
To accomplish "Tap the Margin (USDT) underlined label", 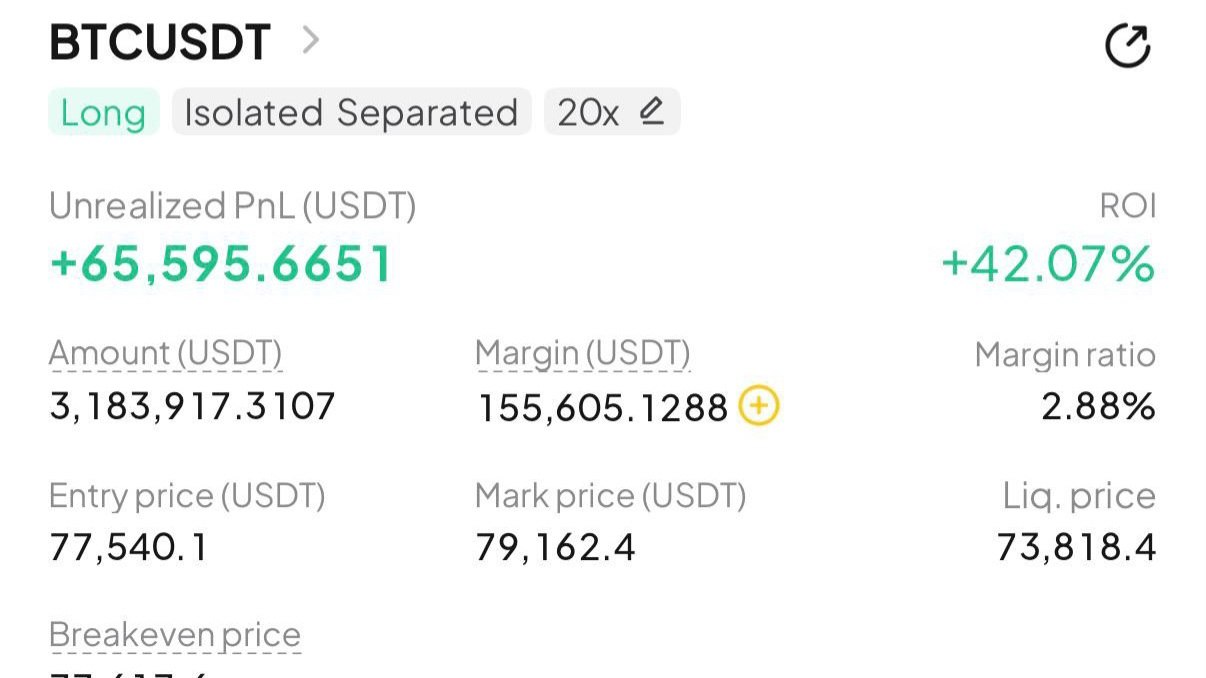I will click(x=583, y=354).
